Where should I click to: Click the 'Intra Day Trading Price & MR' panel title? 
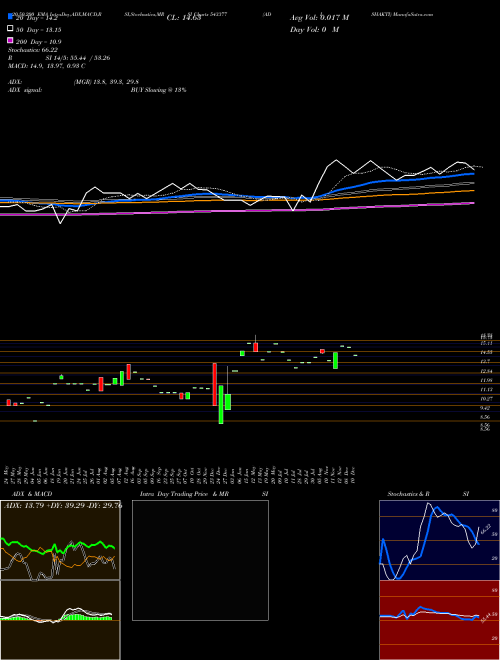tap(184, 494)
